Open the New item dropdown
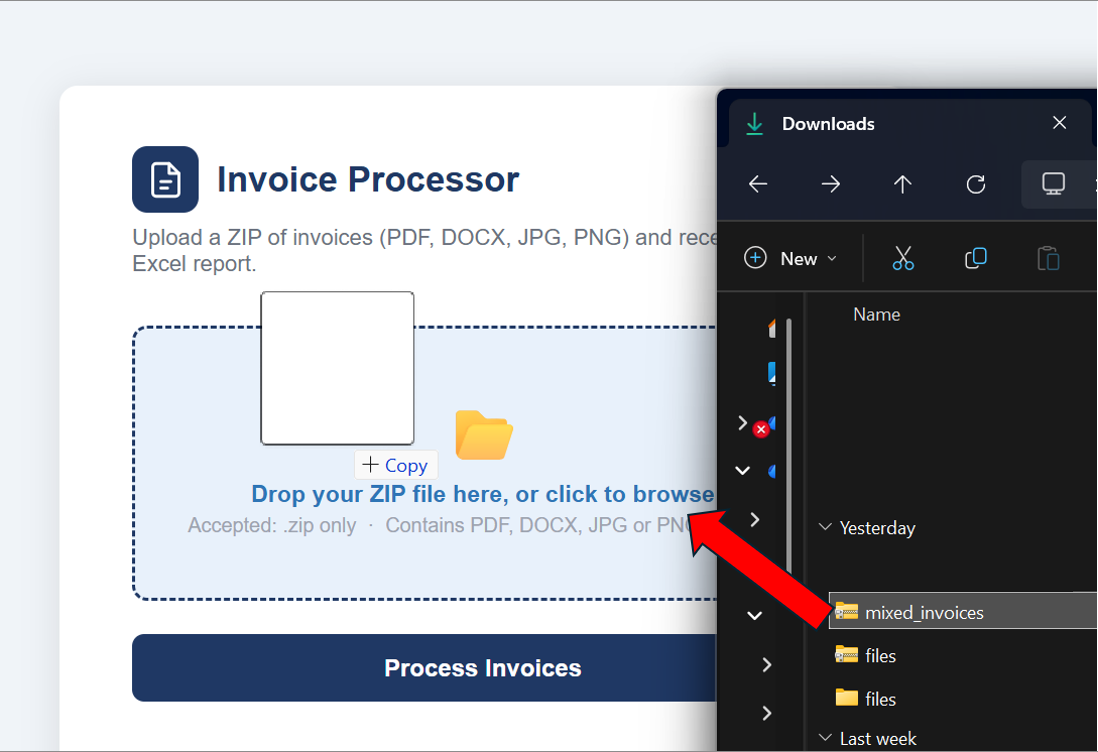 point(791,258)
